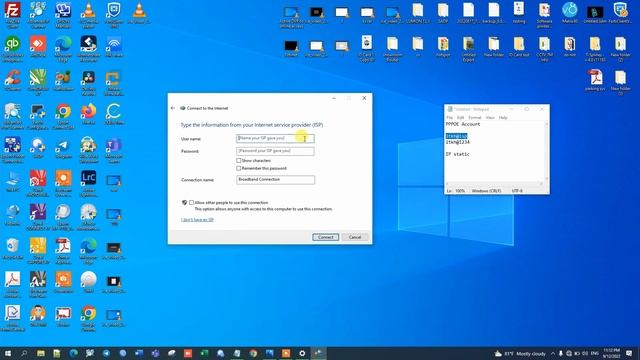Open the Format menu in Notepad

[475, 118]
